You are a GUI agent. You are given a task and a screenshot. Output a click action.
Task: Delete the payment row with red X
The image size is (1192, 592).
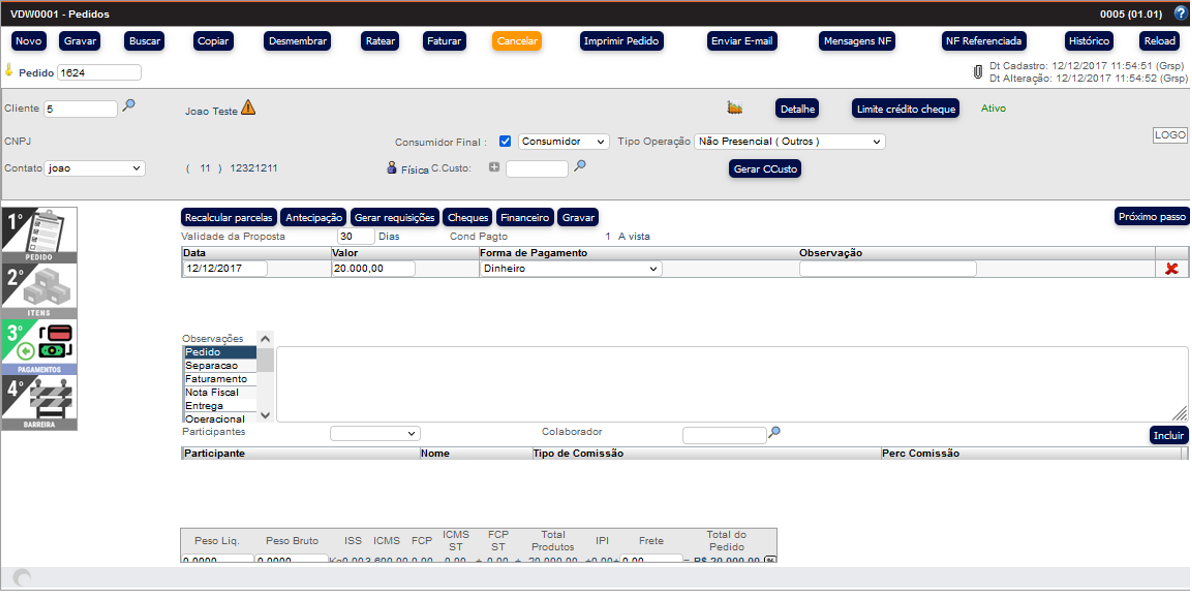click(1172, 269)
